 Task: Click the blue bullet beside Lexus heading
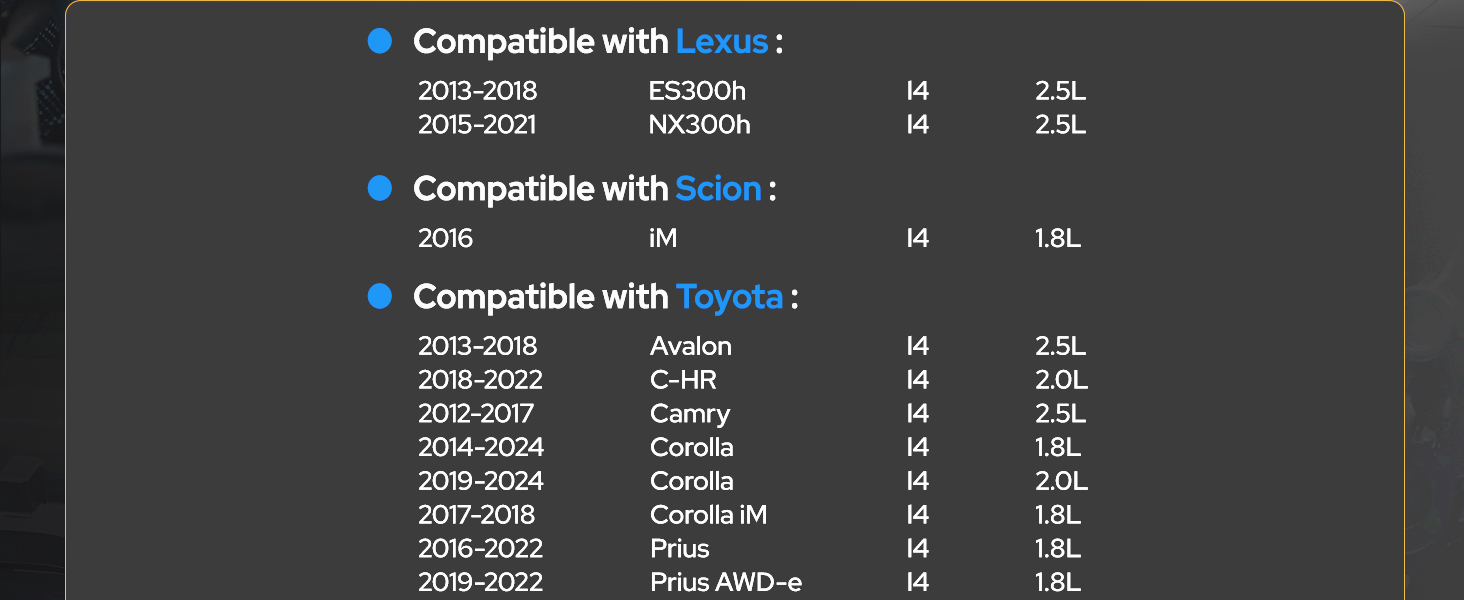(380, 41)
